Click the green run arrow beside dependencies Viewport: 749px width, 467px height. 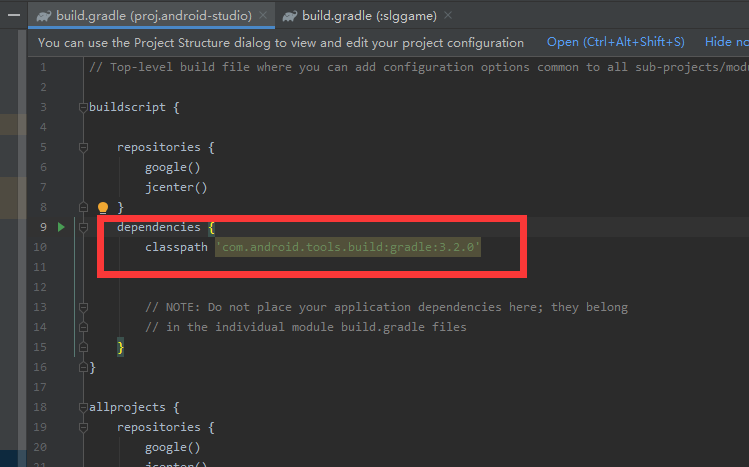(x=61, y=227)
